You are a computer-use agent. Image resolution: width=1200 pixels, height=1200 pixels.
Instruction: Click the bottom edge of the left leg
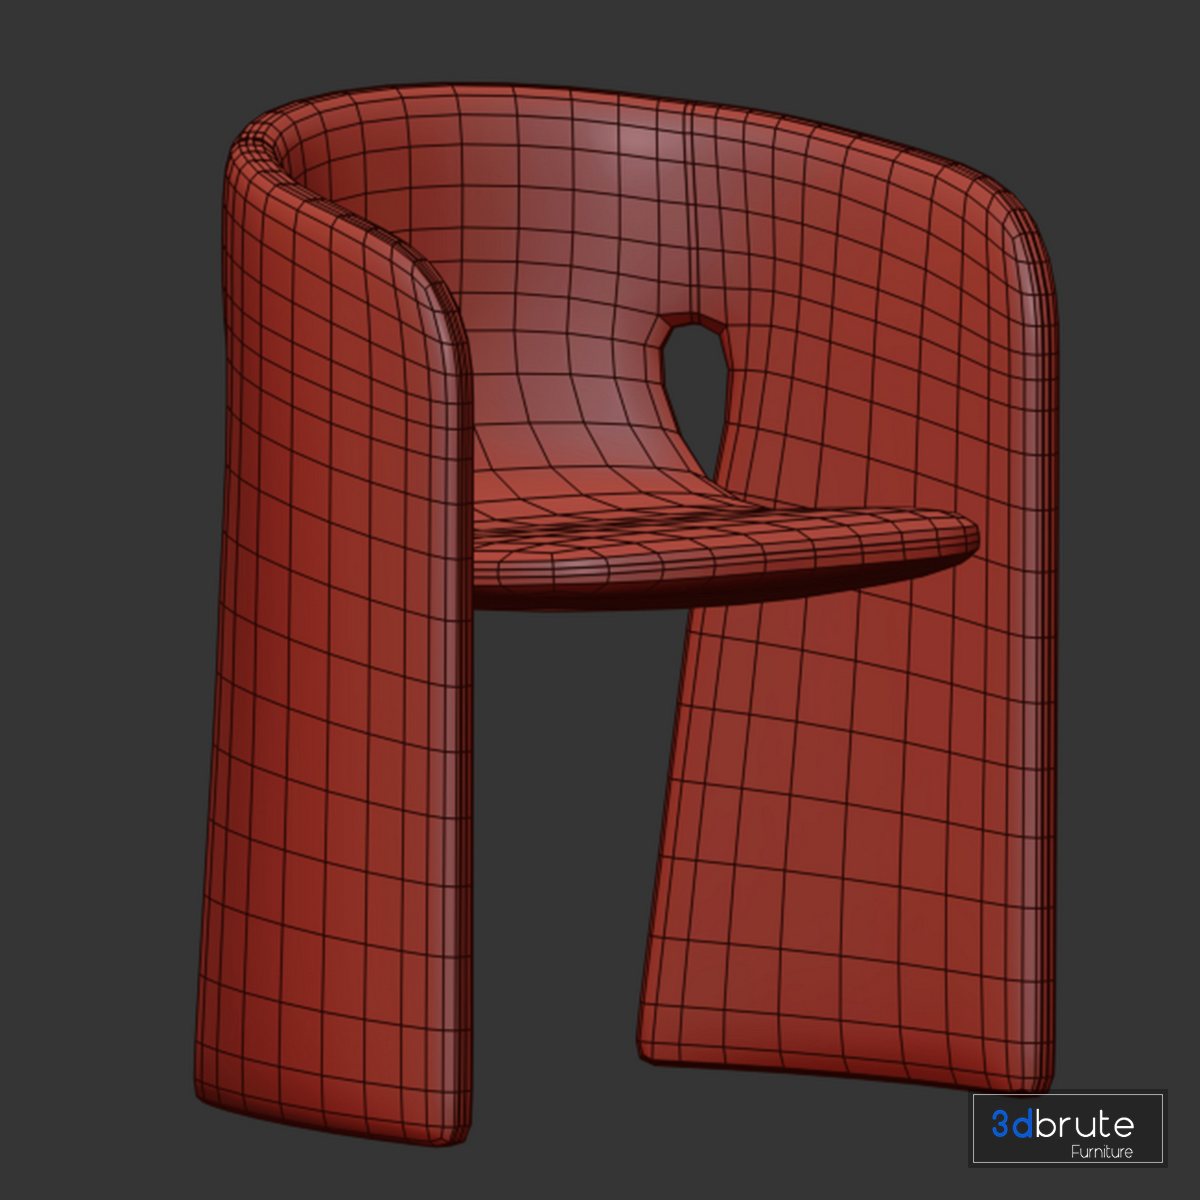click(x=330, y=1120)
